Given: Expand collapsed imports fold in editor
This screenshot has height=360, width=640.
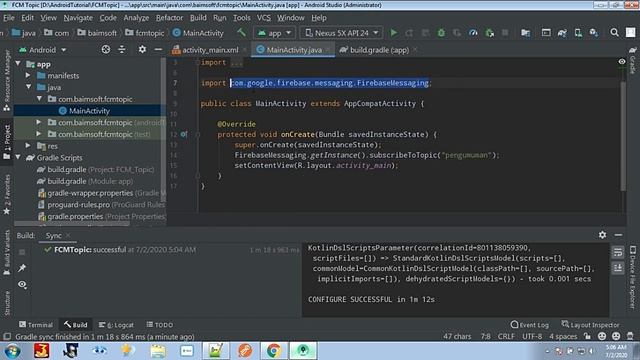Looking at the screenshot, I should click(237, 63).
